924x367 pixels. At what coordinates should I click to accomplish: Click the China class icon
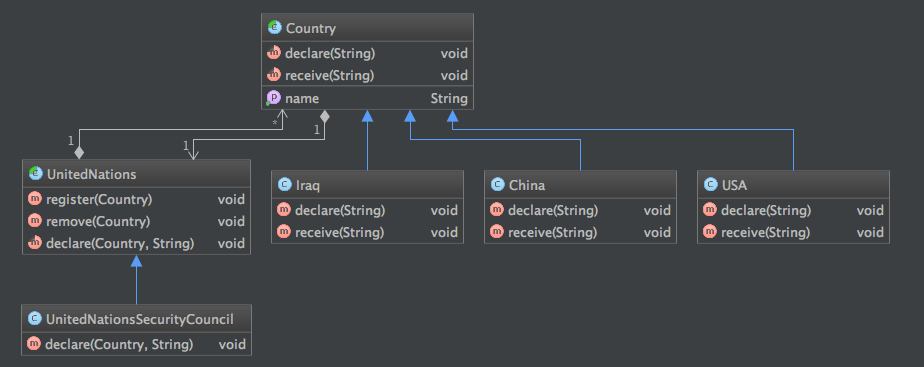(497, 186)
